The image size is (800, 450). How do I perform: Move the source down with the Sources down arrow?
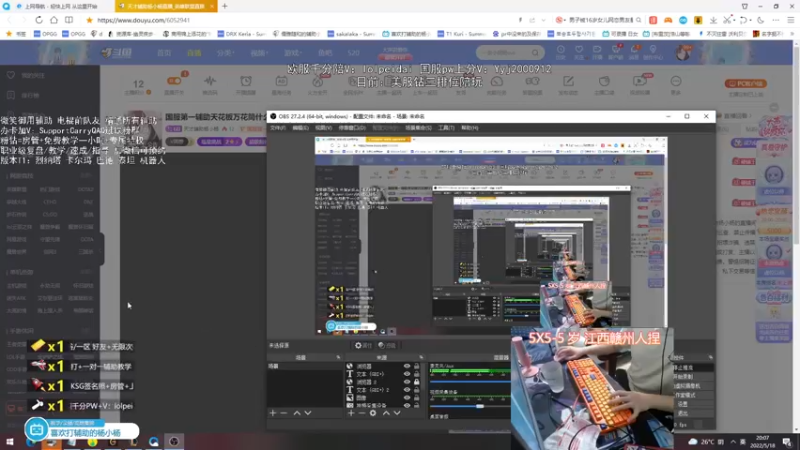pyautogui.click(x=397, y=413)
